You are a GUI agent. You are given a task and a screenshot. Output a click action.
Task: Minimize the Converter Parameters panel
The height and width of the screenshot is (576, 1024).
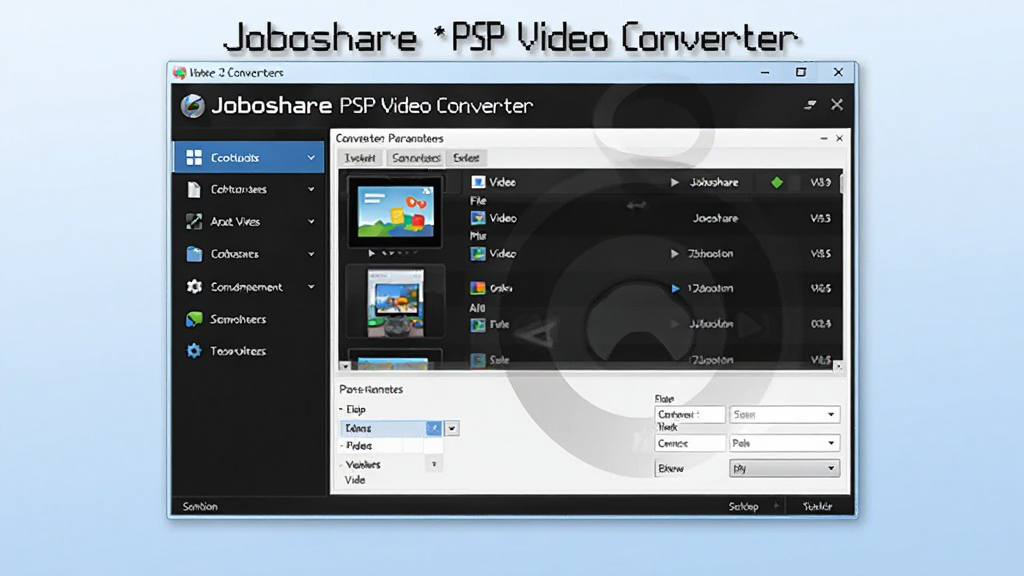[x=824, y=138]
